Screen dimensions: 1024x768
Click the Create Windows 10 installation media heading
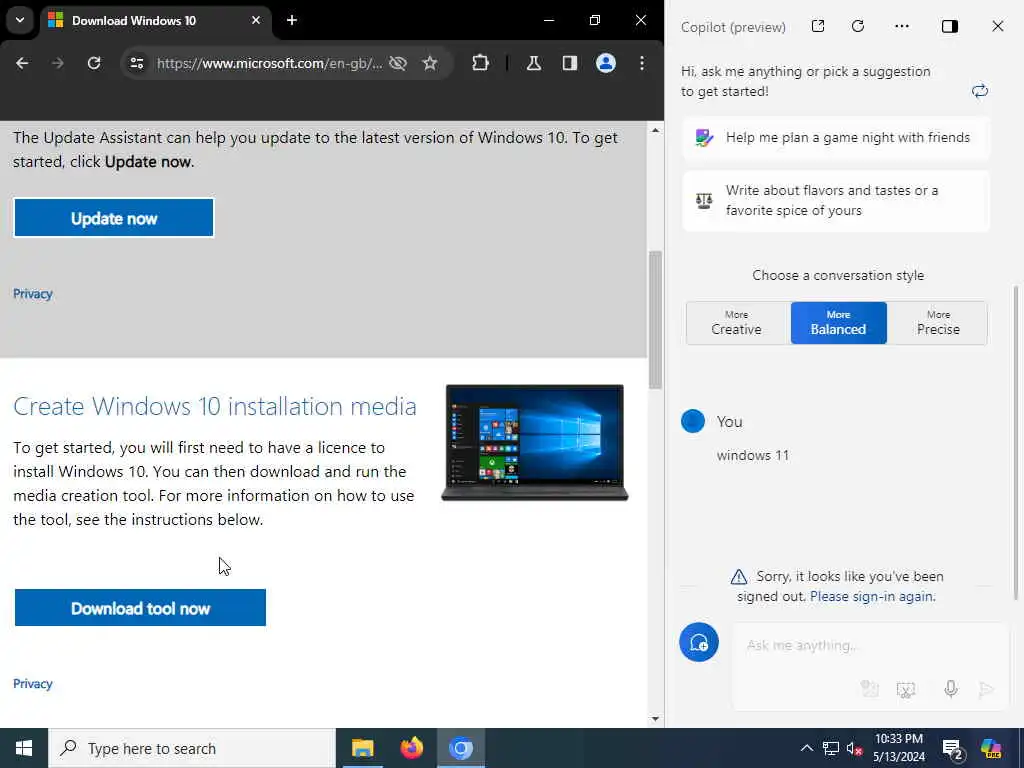[215, 406]
